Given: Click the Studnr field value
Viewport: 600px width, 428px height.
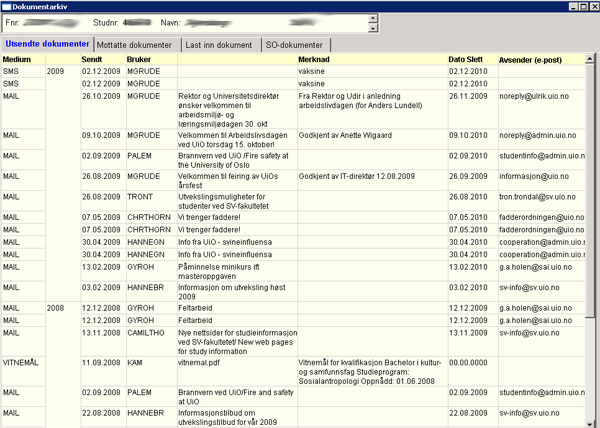Looking at the screenshot, I should pyautogui.click(x=137, y=23).
